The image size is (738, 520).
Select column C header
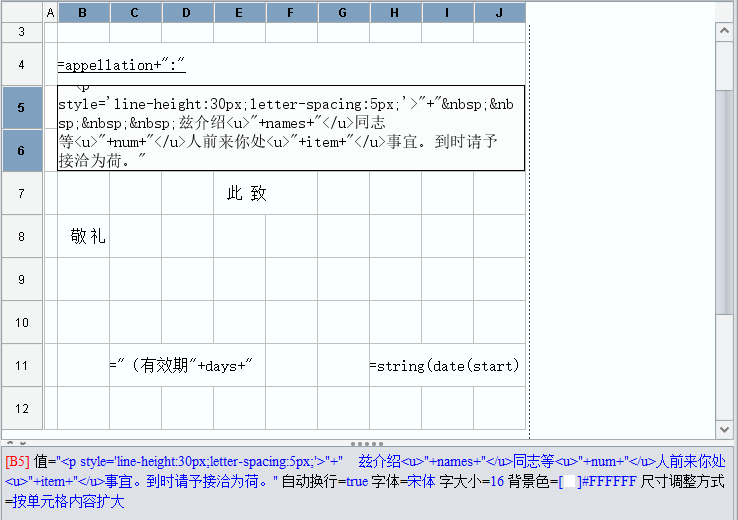click(135, 13)
